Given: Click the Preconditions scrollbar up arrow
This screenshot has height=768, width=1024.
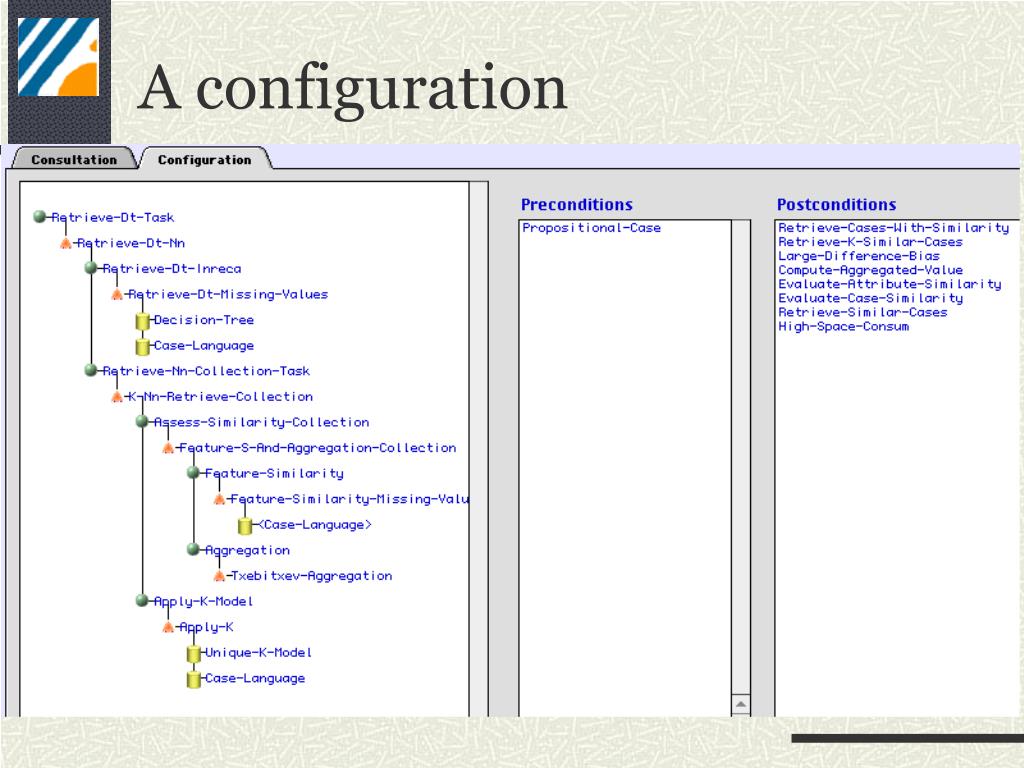Looking at the screenshot, I should pyautogui.click(x=741, y=704).
